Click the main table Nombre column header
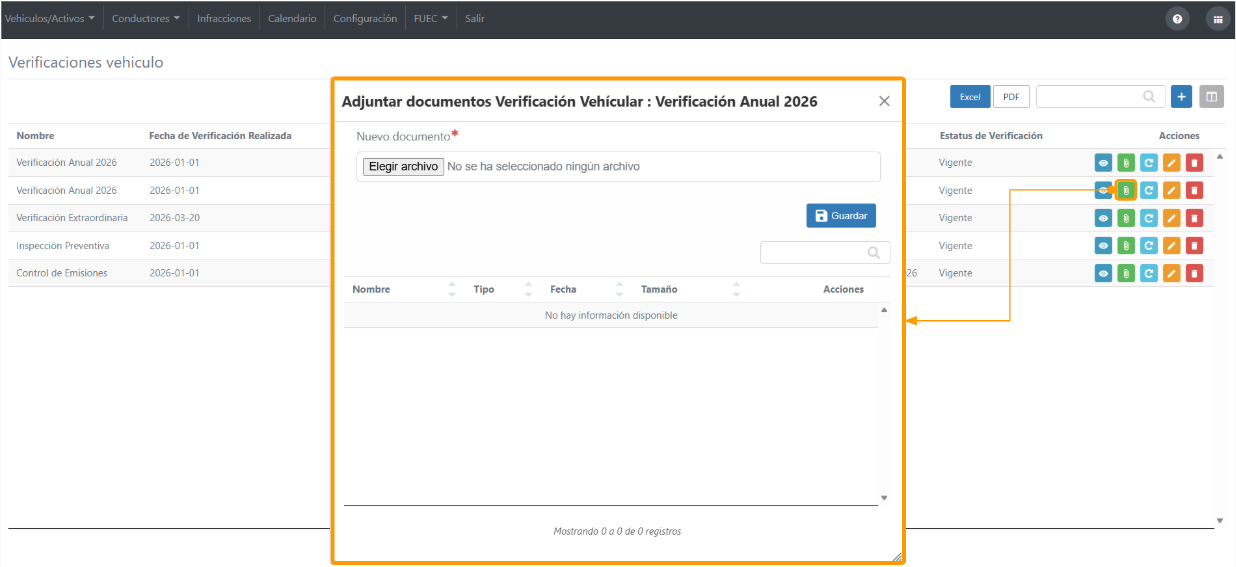 tap(35, 135)
